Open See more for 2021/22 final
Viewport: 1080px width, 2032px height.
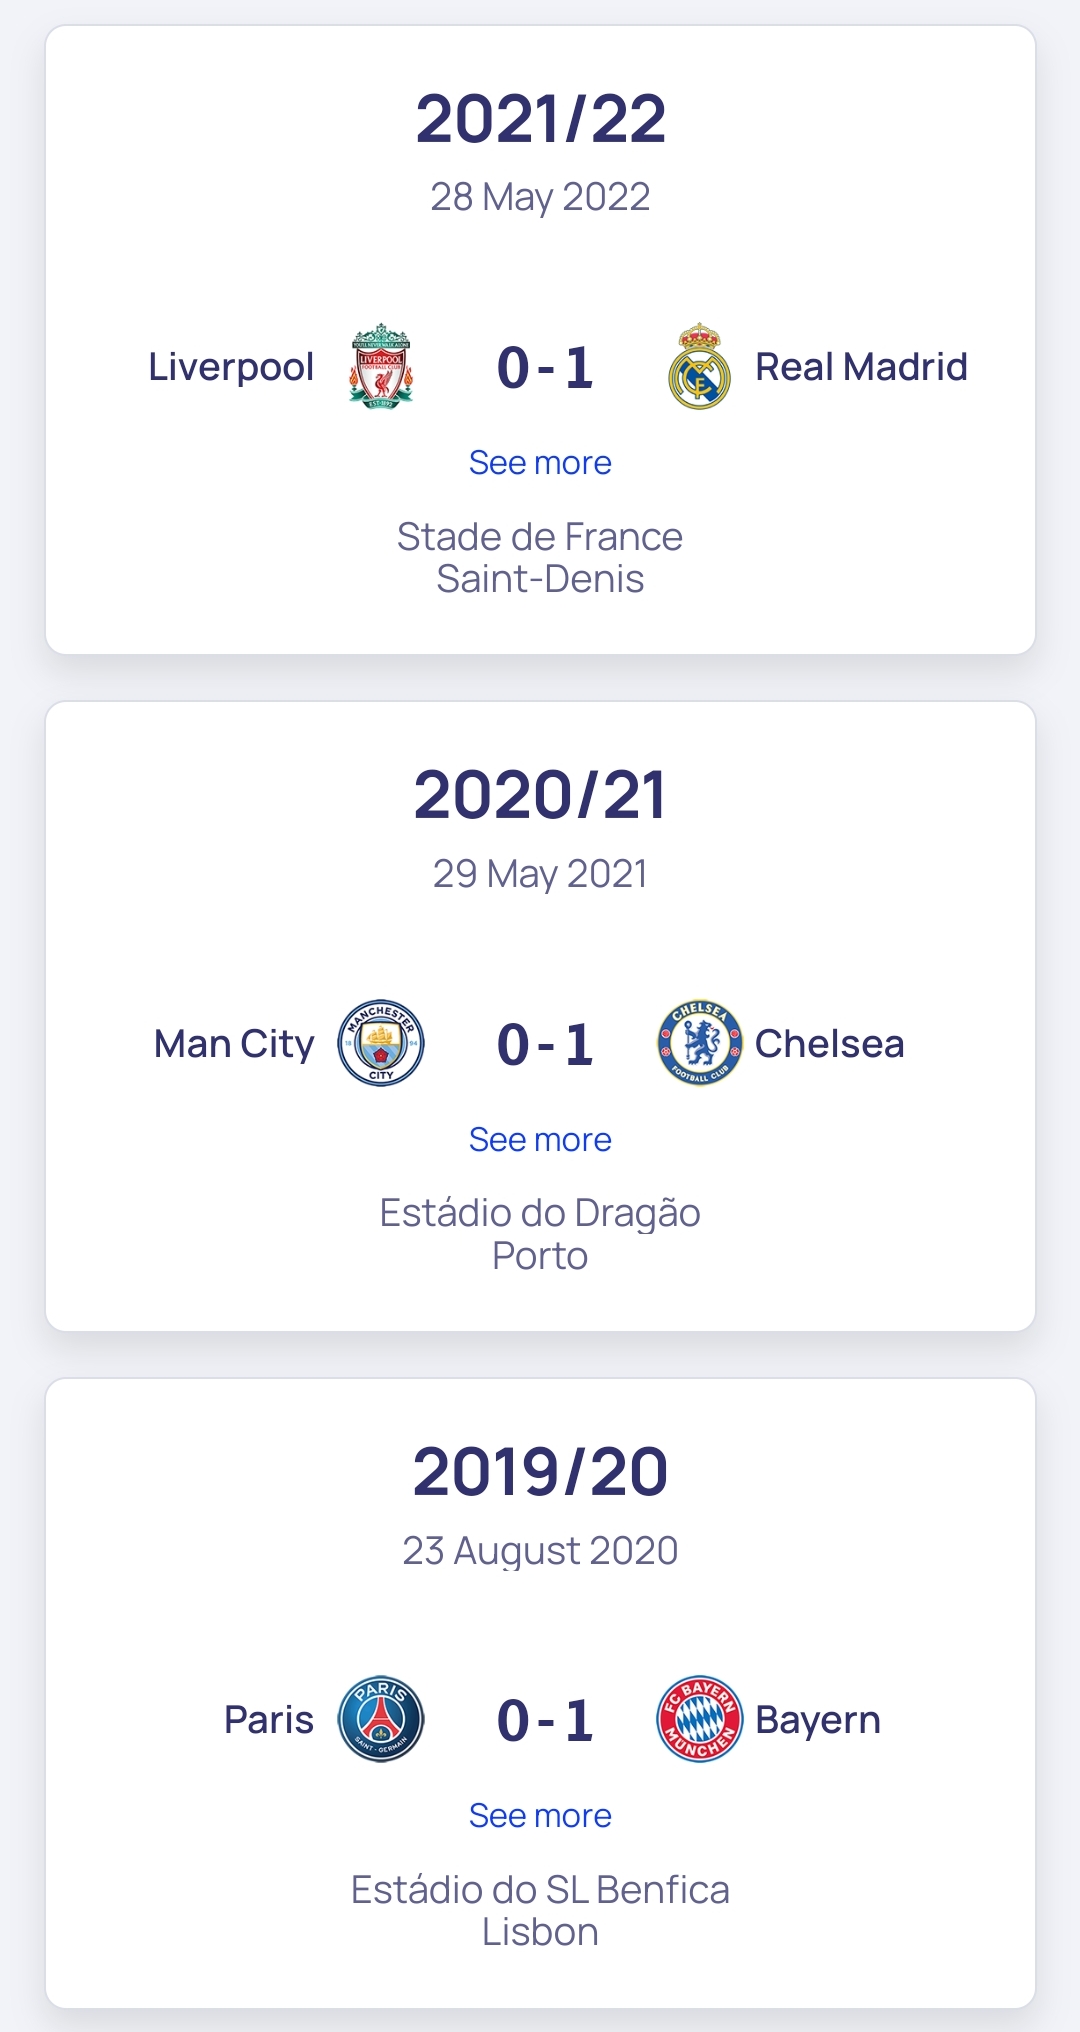coord(540,463)
